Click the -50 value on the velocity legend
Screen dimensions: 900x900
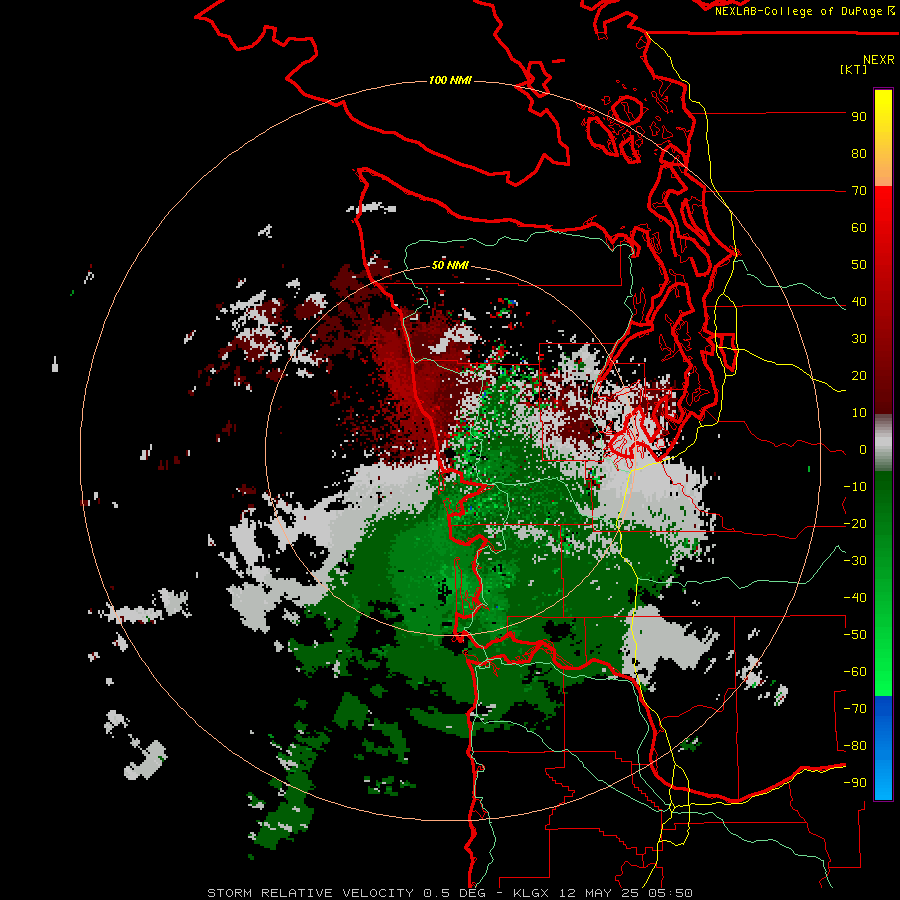pyautogui.click(x=855, y=635)
